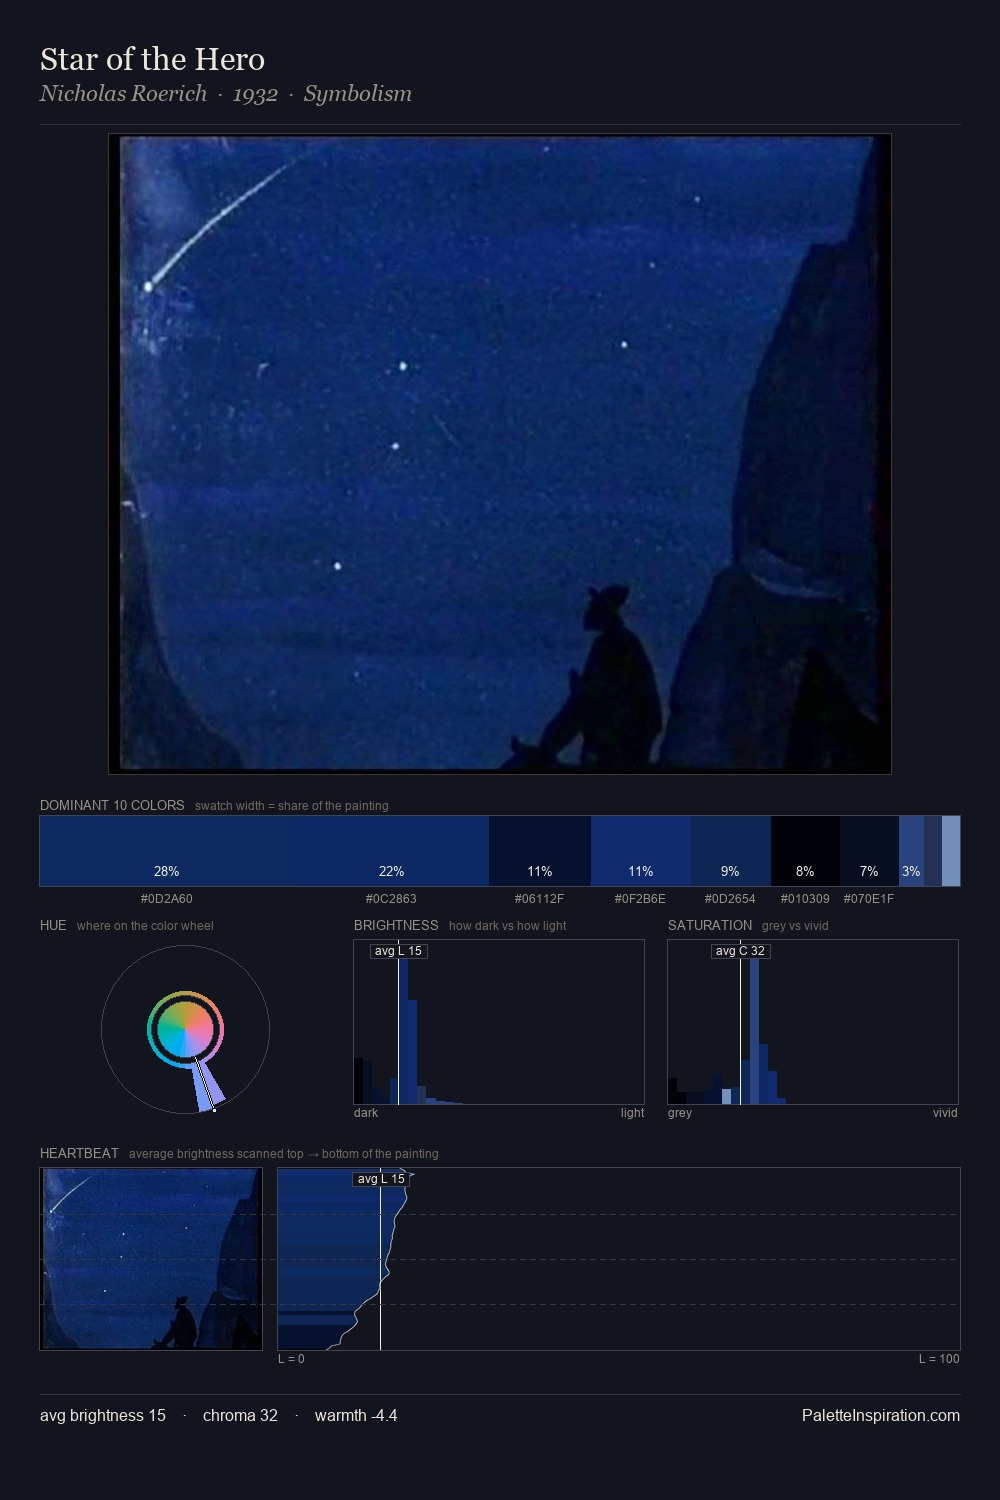Screen dimensions: 1000x1500
Task: Click the Symbolism style label
Action: (358, 94)
